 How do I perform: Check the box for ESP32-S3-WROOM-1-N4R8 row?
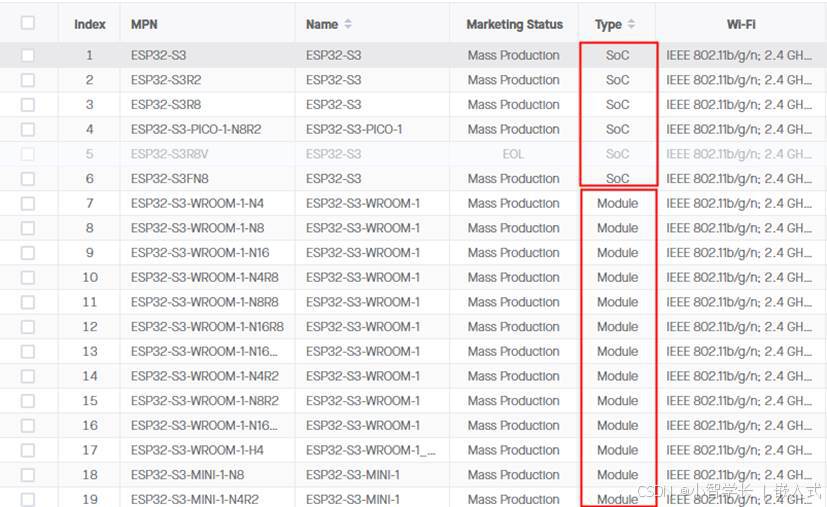tap(27, 278)
